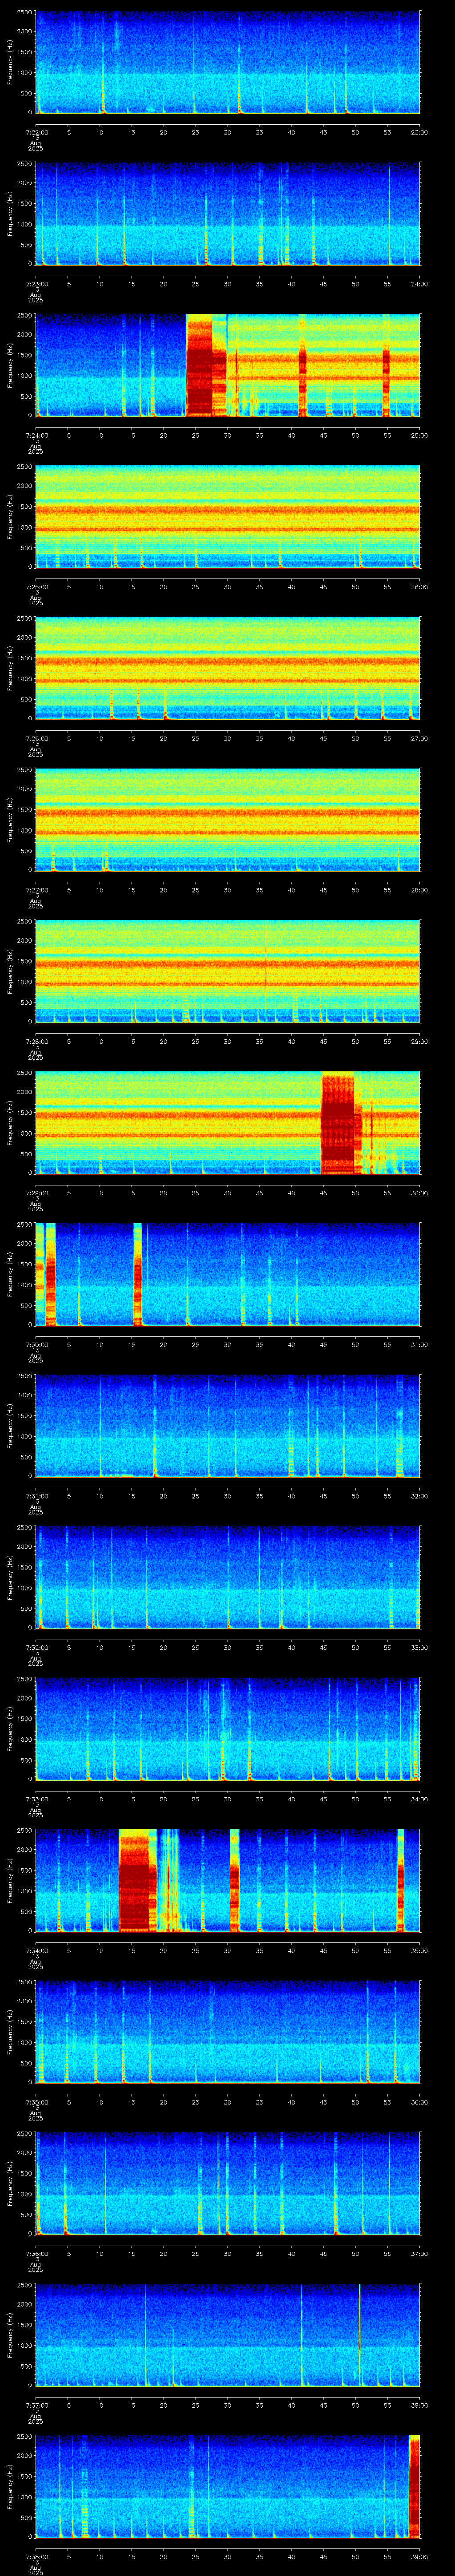Pick the spectrogram panel starting at 7:35:00

228,2033
